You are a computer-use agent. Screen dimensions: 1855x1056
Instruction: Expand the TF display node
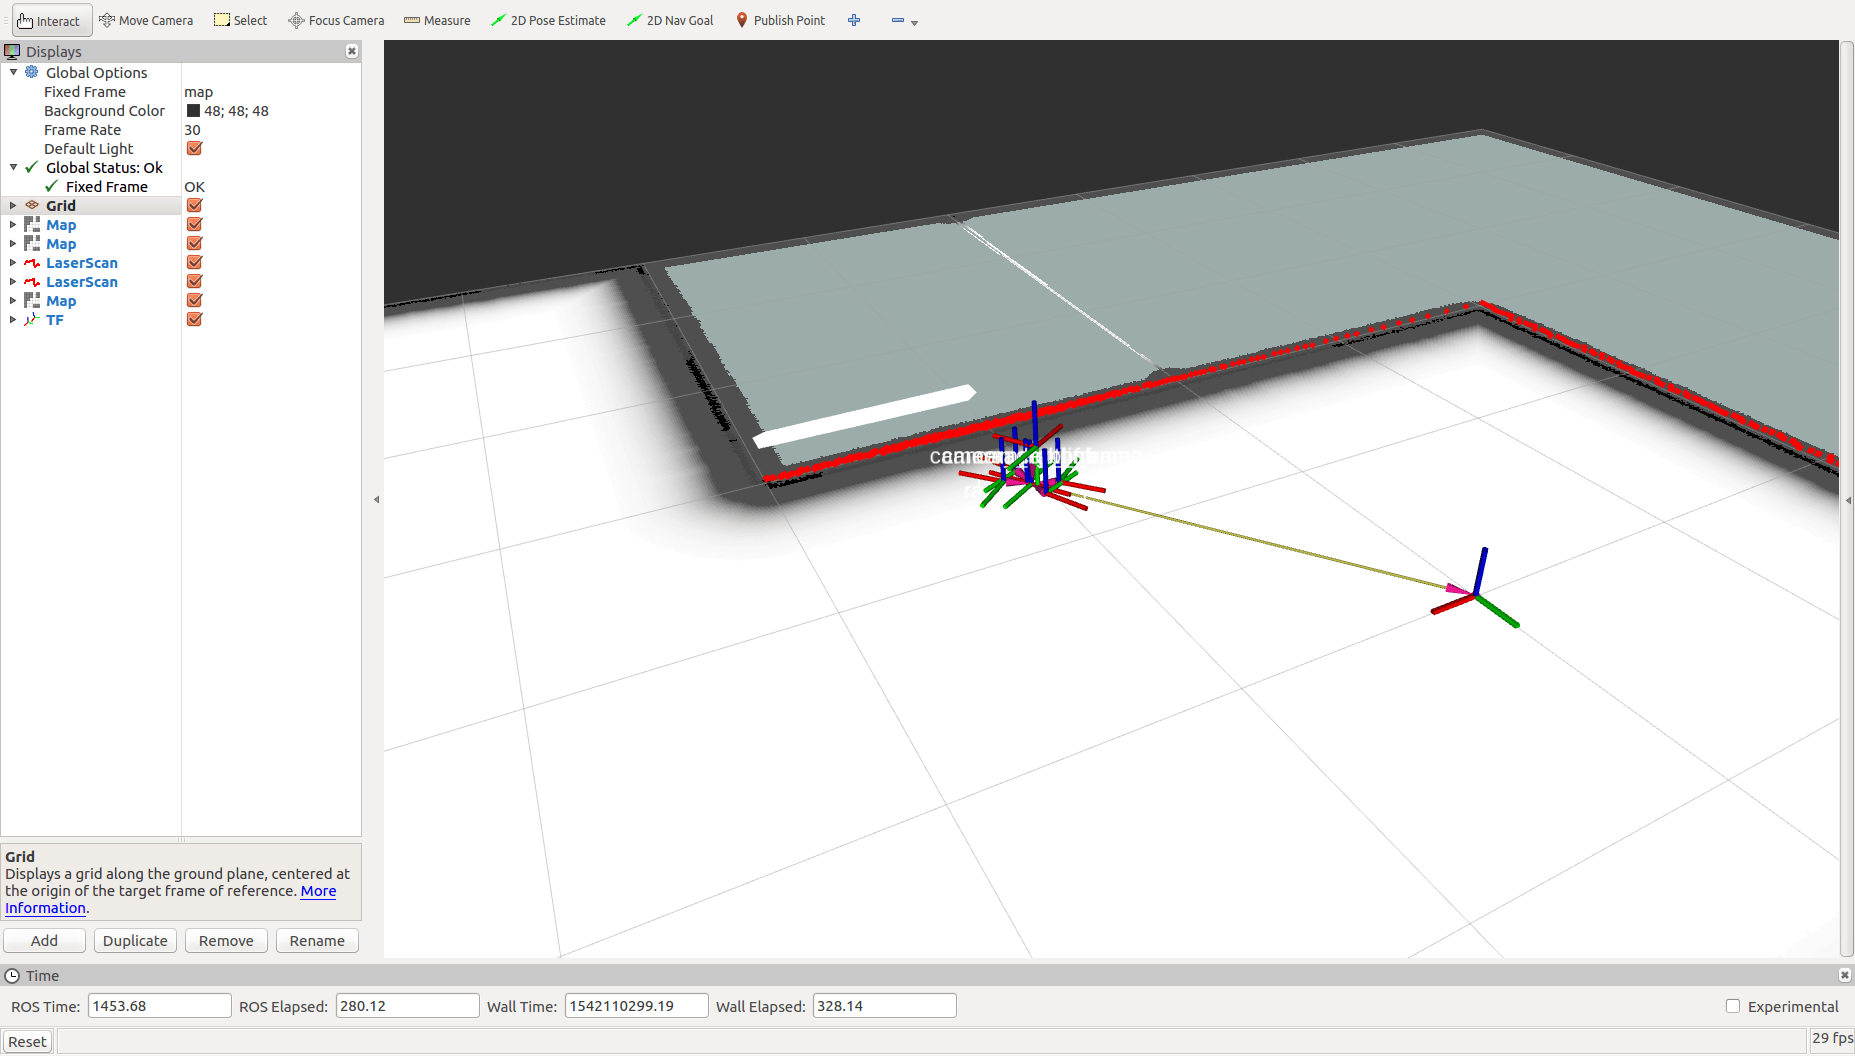point(13,319)
